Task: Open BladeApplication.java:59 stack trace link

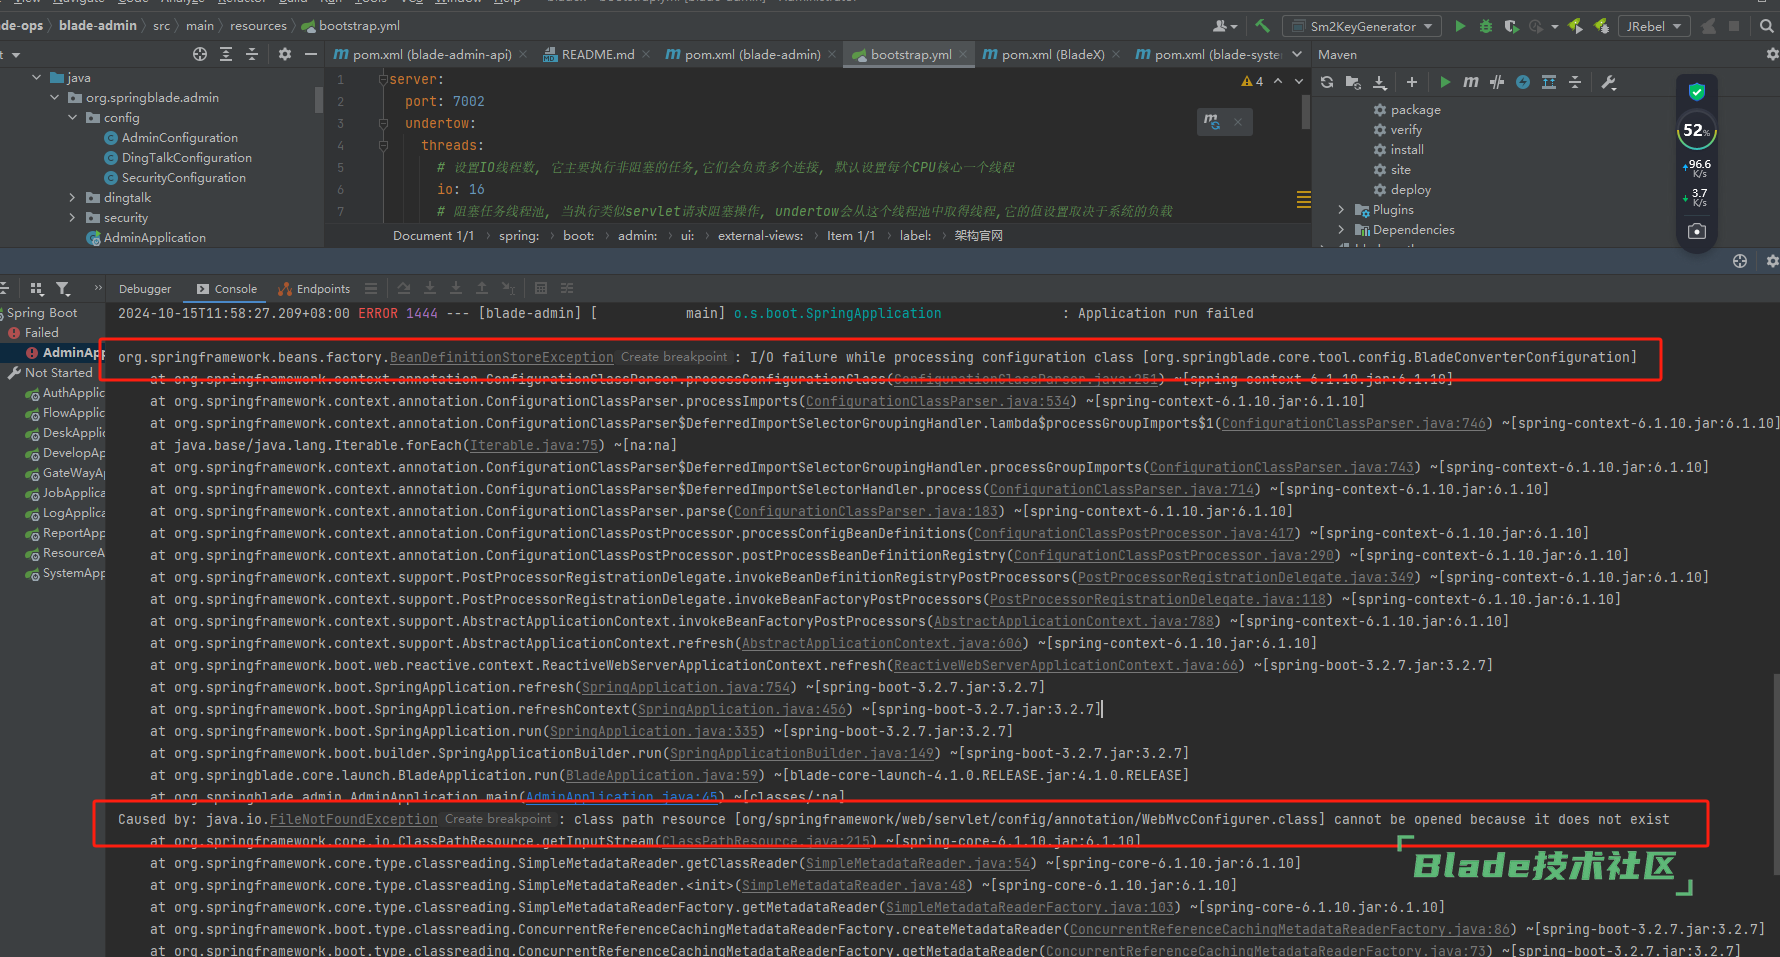Action: coord(662,775)
